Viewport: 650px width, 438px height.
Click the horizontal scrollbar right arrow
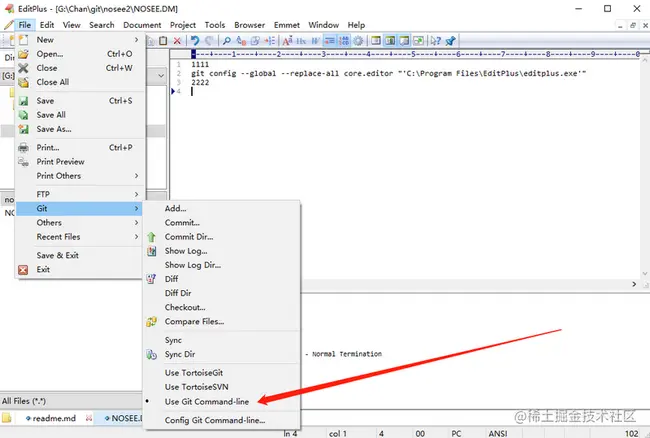634,284
